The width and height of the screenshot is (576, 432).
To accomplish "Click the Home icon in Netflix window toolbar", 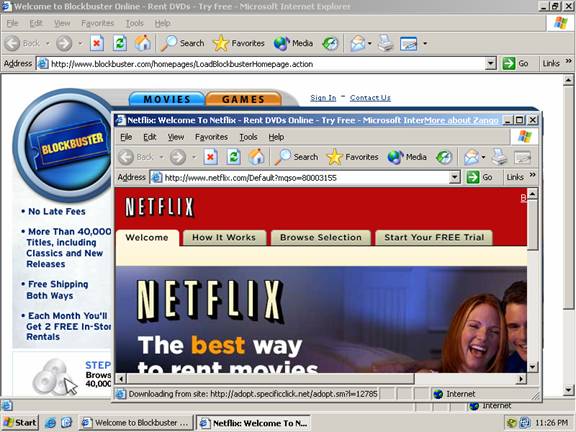I will 256,157.
